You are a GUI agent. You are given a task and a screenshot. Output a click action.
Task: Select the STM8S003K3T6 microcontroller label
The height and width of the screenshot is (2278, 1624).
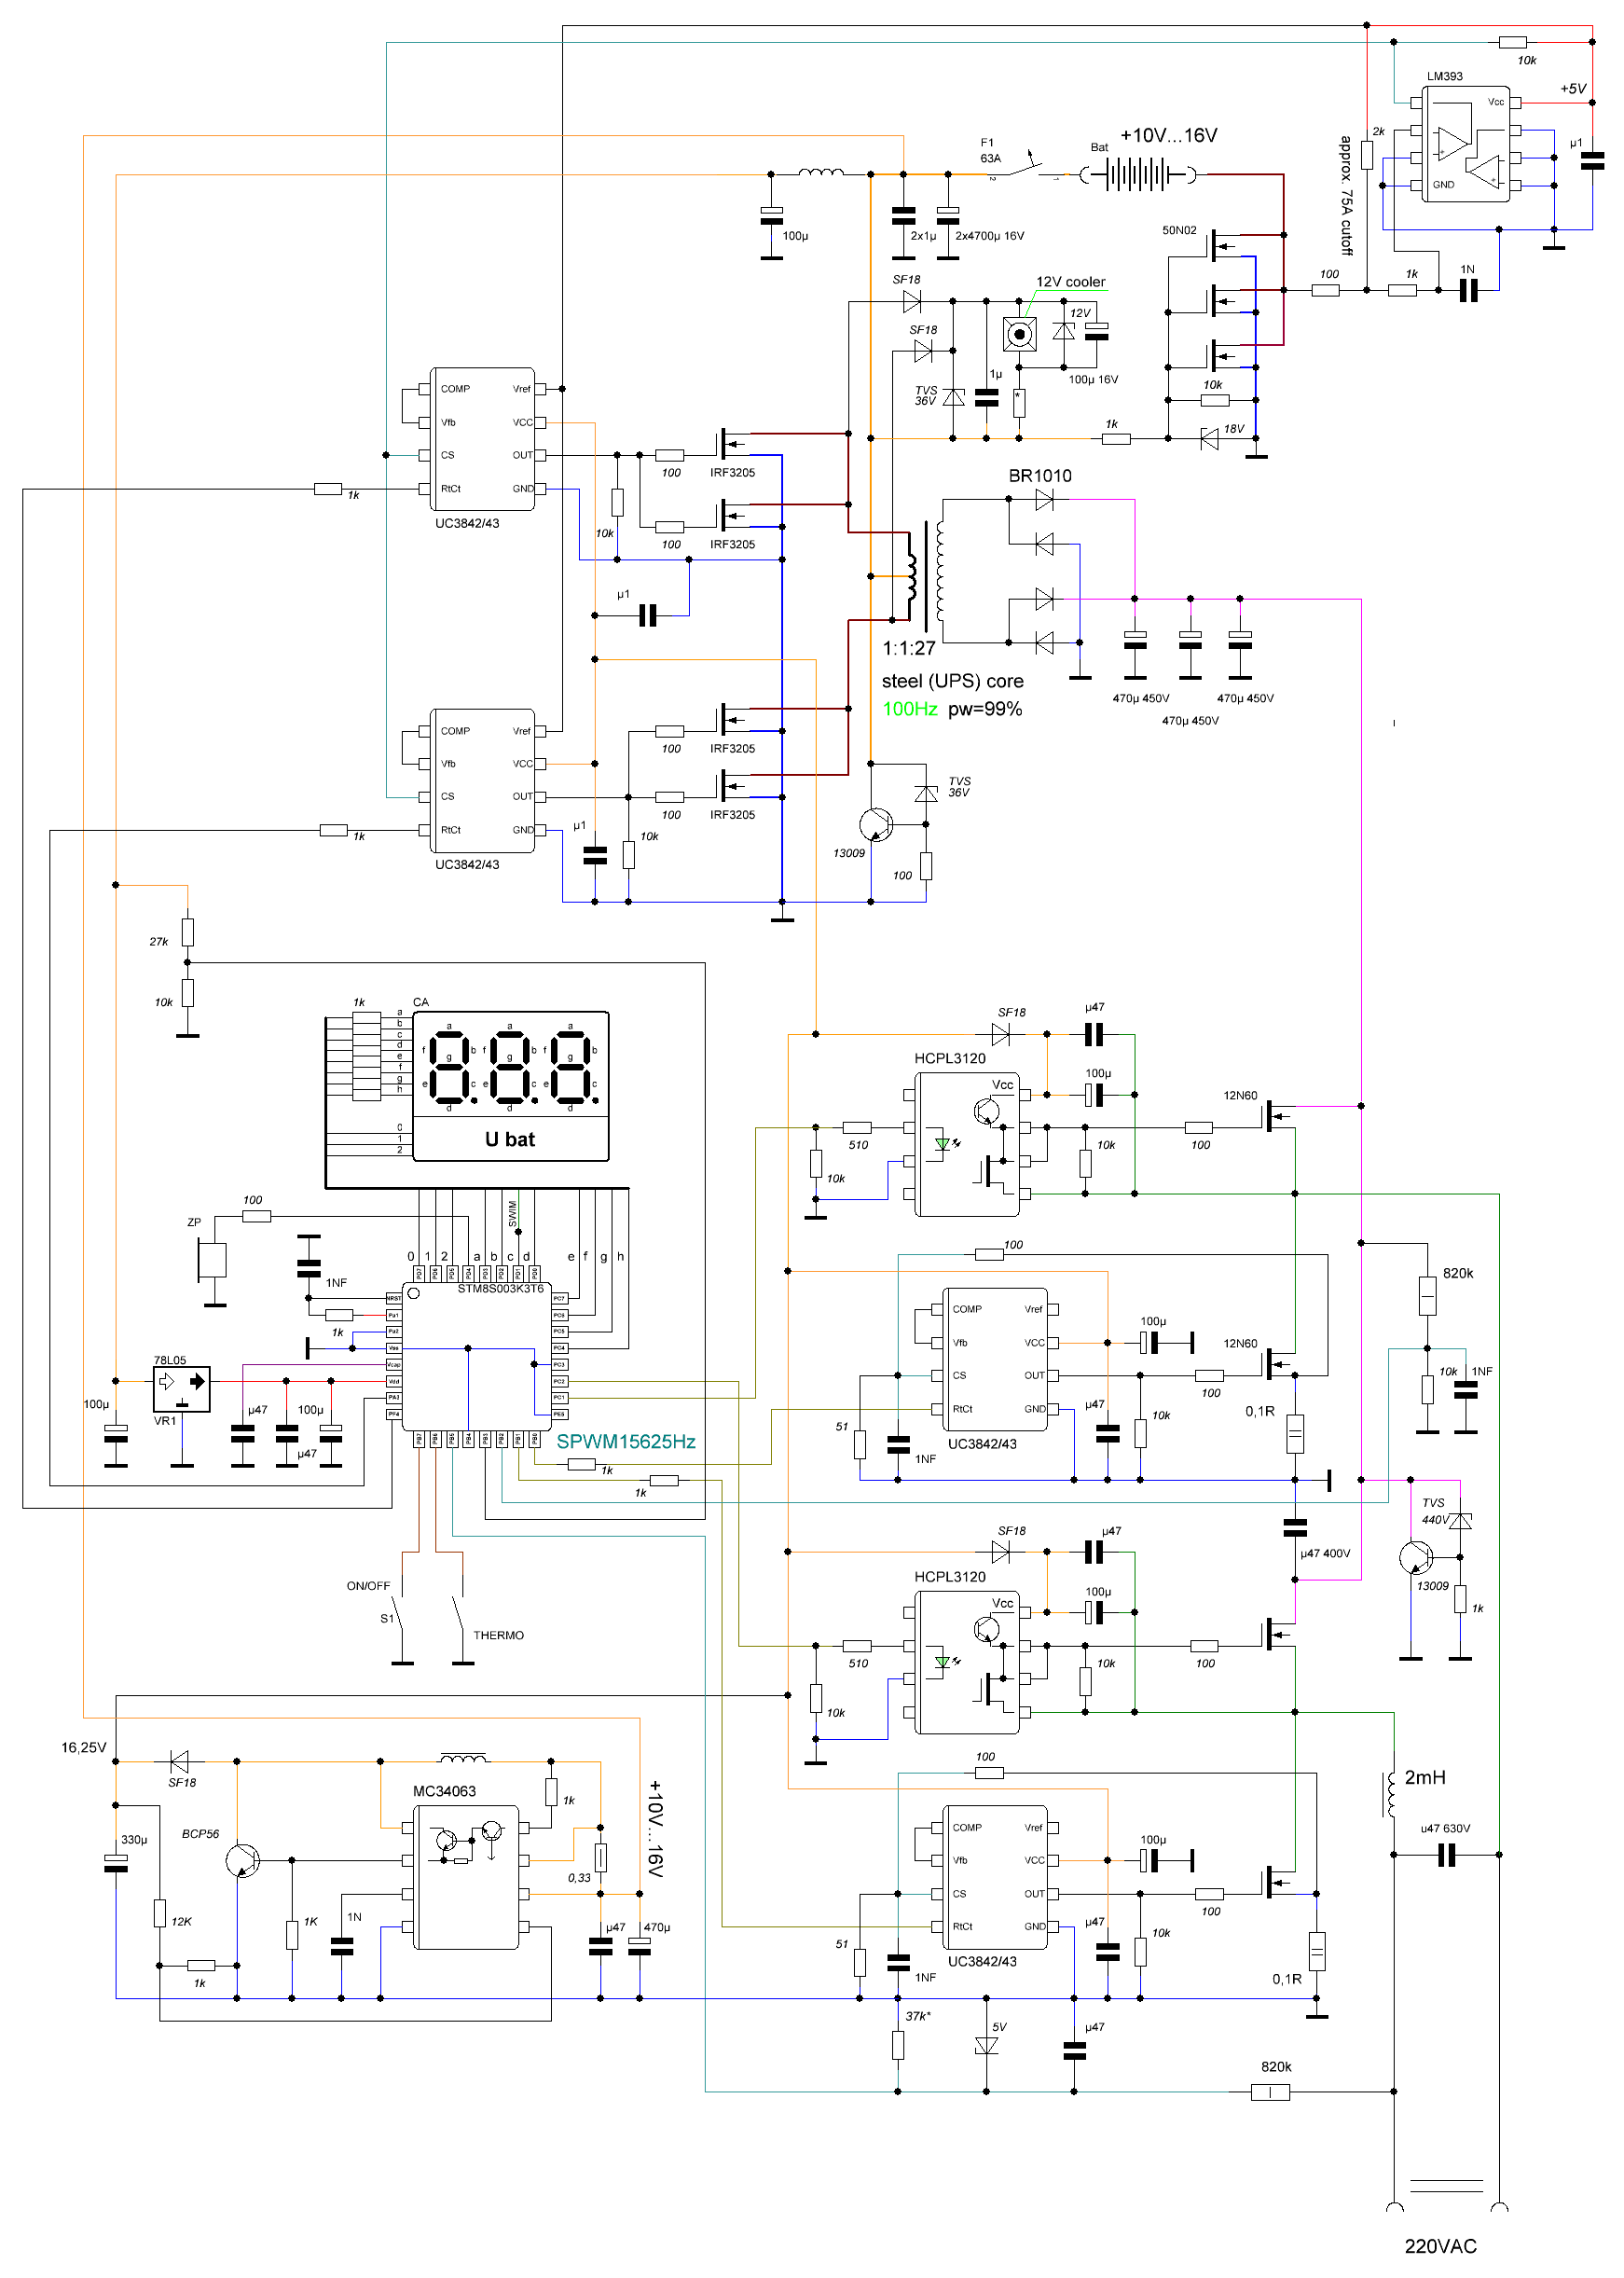(x=501, y=1289)
